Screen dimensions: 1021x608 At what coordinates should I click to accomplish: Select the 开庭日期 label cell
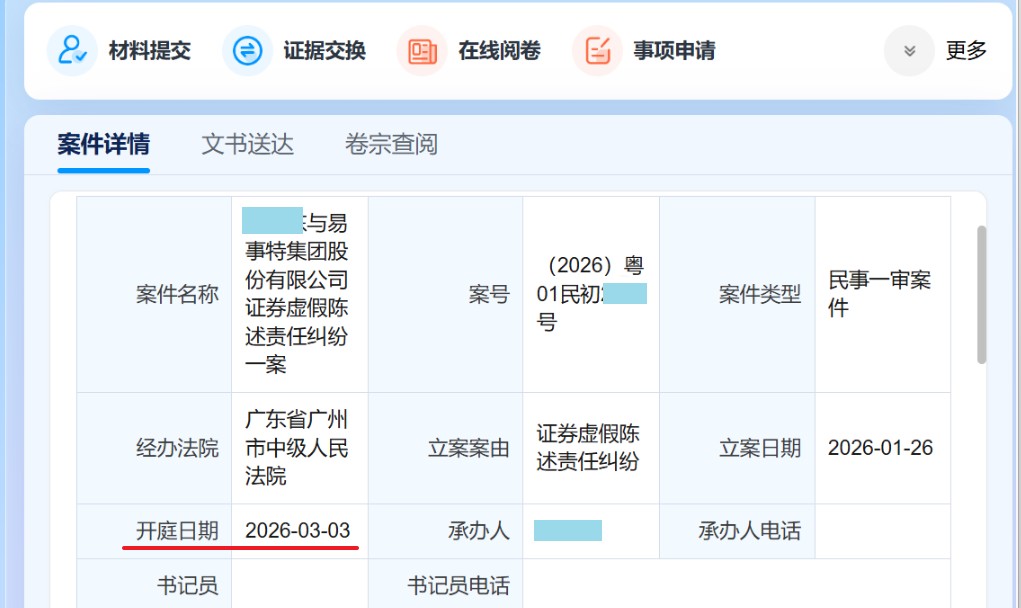pos(154,531)
